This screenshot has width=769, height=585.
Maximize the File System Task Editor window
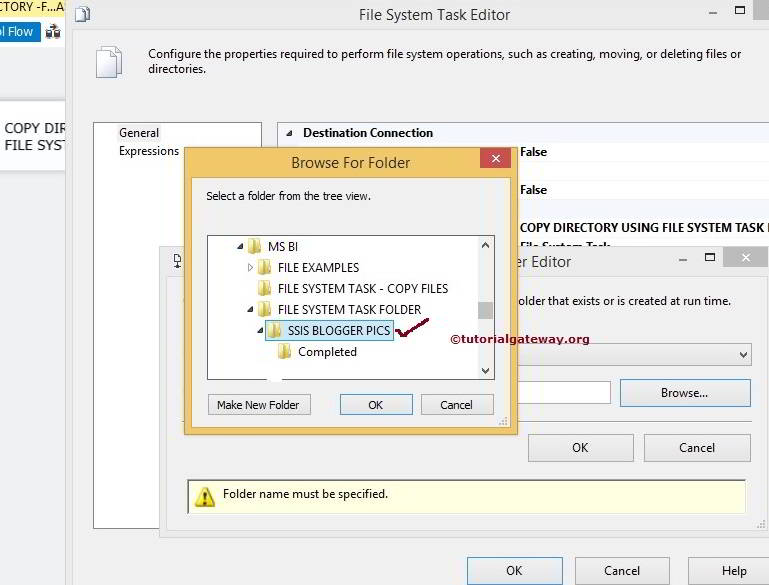pyautogui.click(x=740, y=10)
